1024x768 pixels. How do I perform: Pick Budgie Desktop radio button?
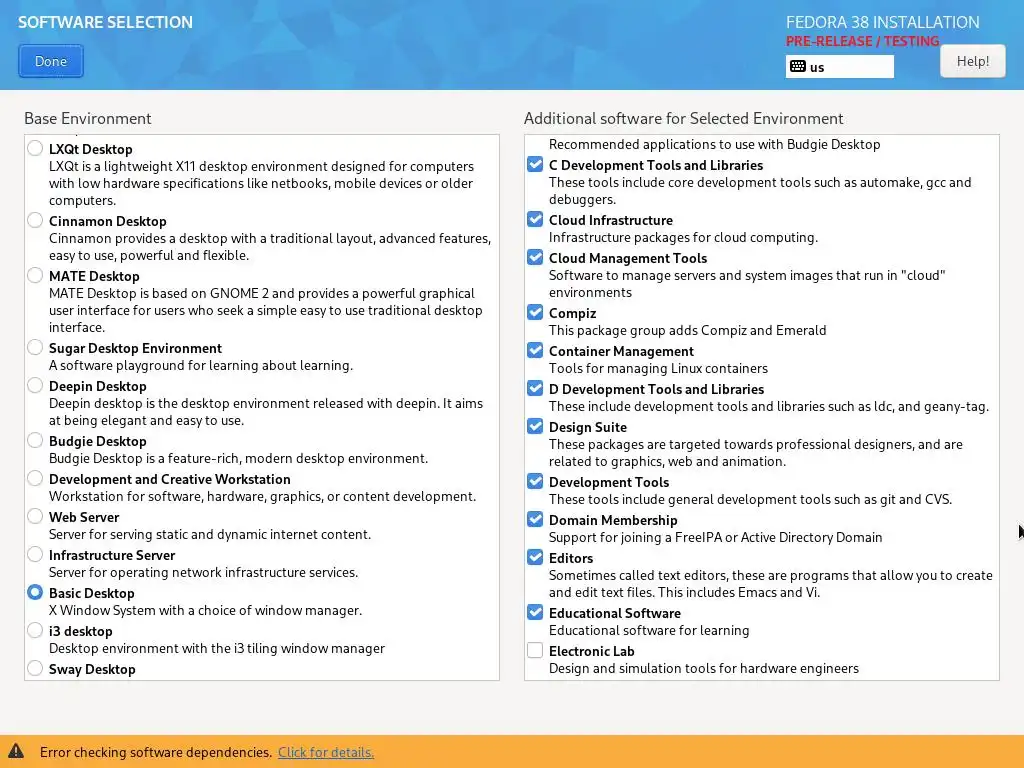point(35,440)
